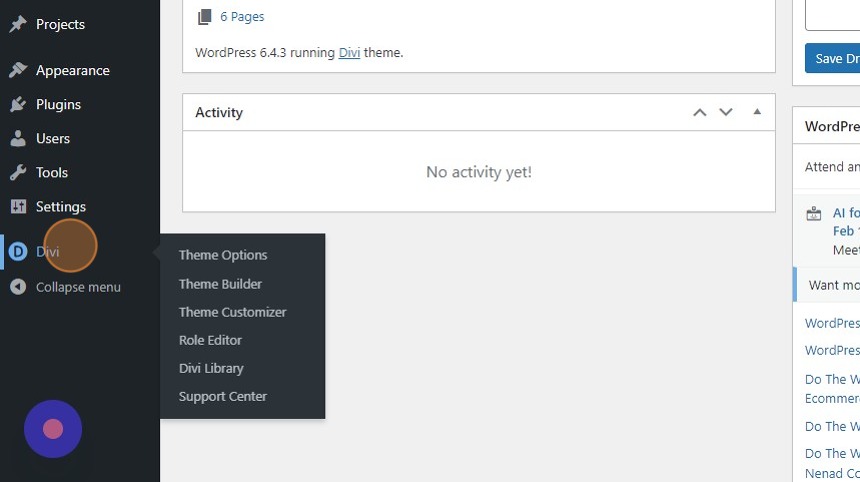Click the Appearance paintbrush icon
The image size is (860, 482).
point(17,71)
